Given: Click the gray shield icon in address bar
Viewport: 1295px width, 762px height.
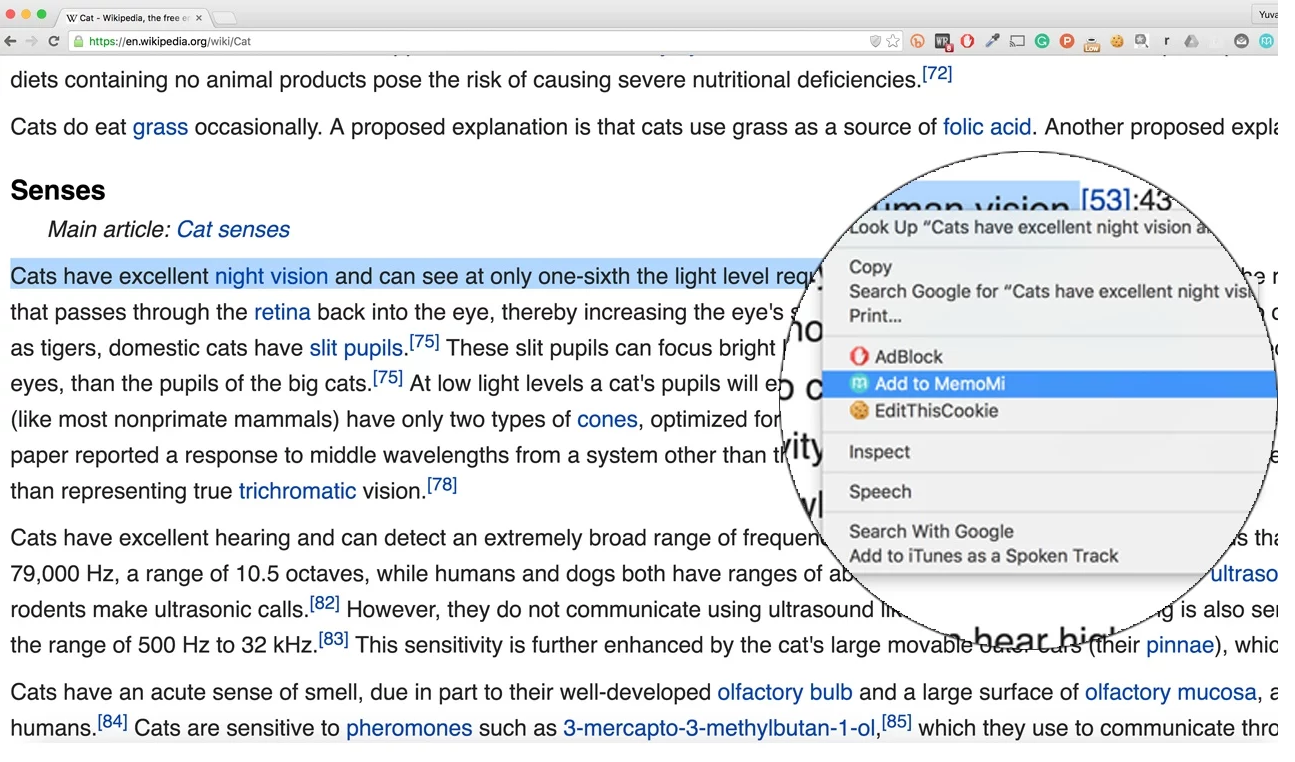Looking at the screenshot, I should pos(875,41).
